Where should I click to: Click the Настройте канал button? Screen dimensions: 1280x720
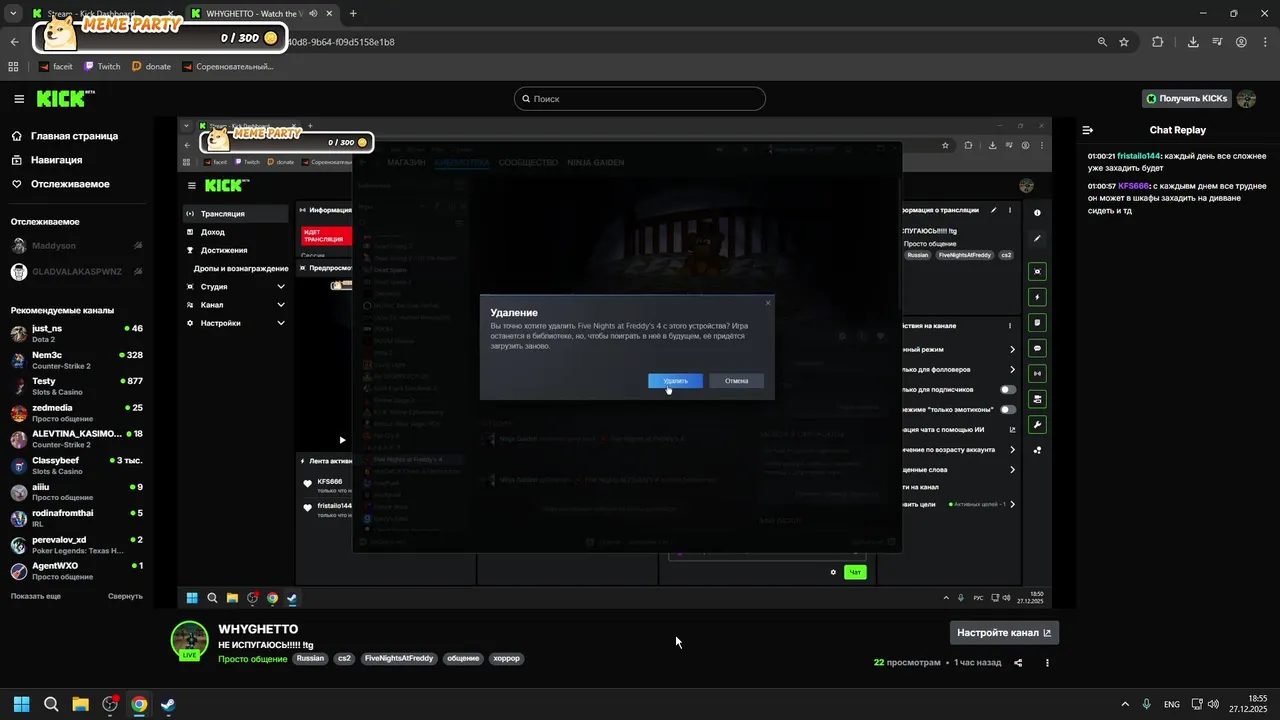[1004, 633]
